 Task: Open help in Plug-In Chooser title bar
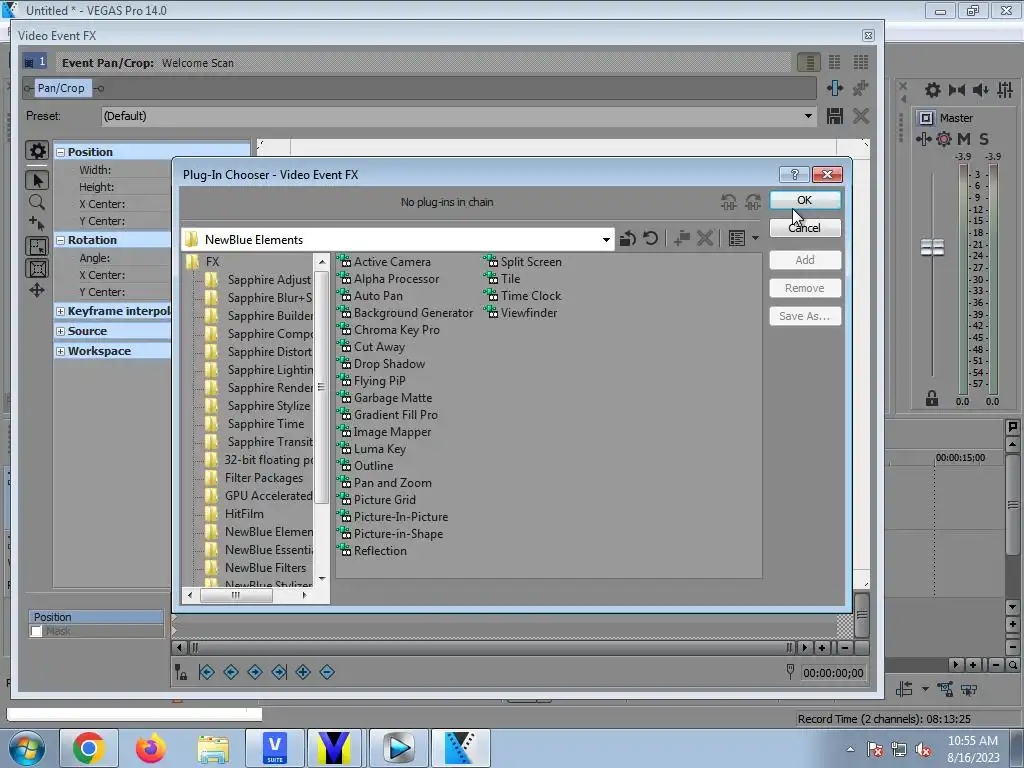(794, 174)
